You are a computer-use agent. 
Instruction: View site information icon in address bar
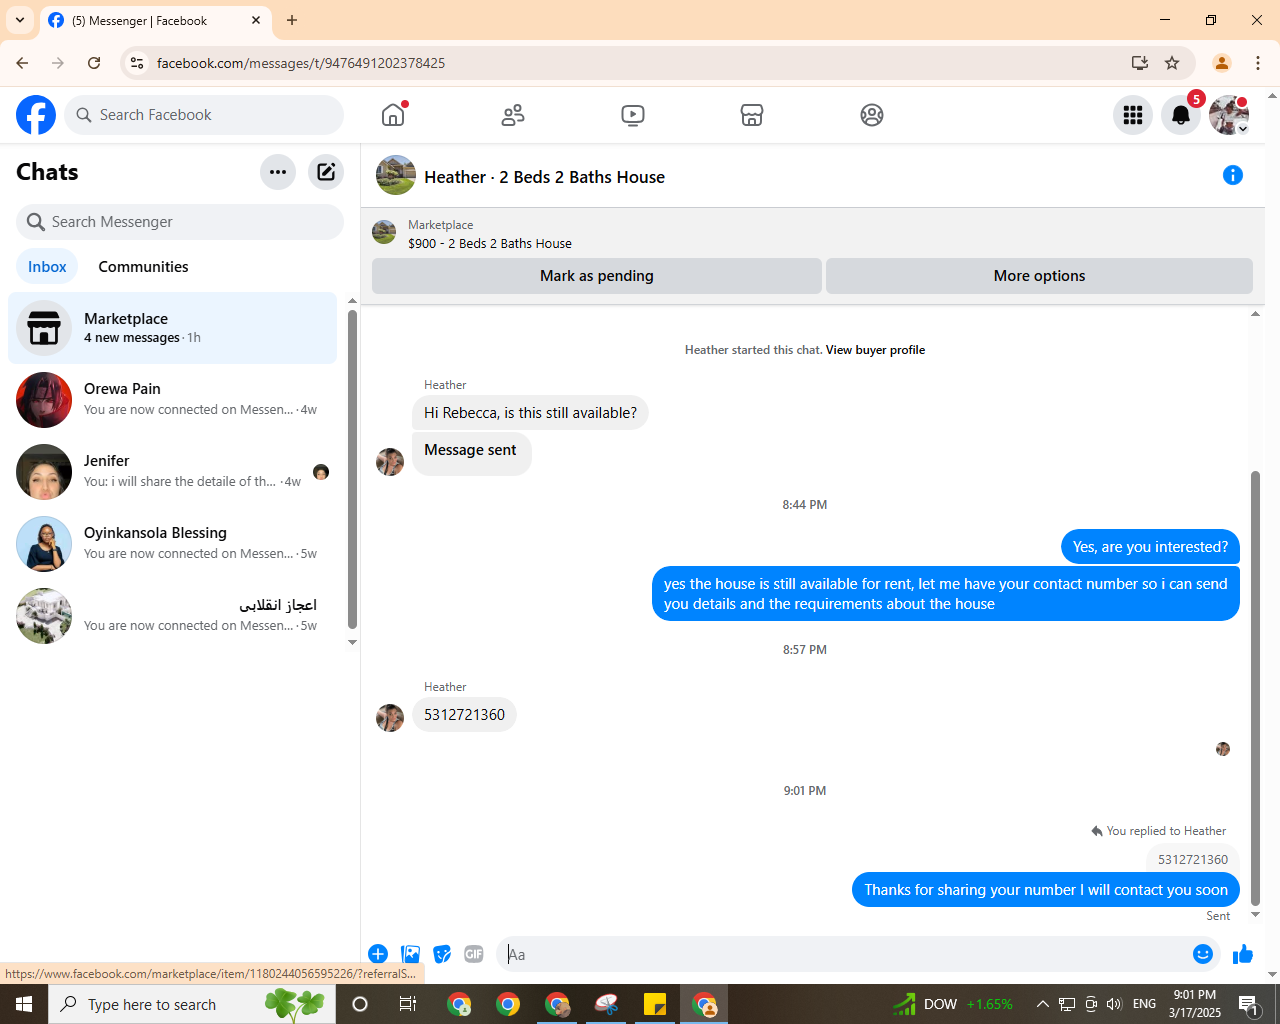(x=138, y=63)
